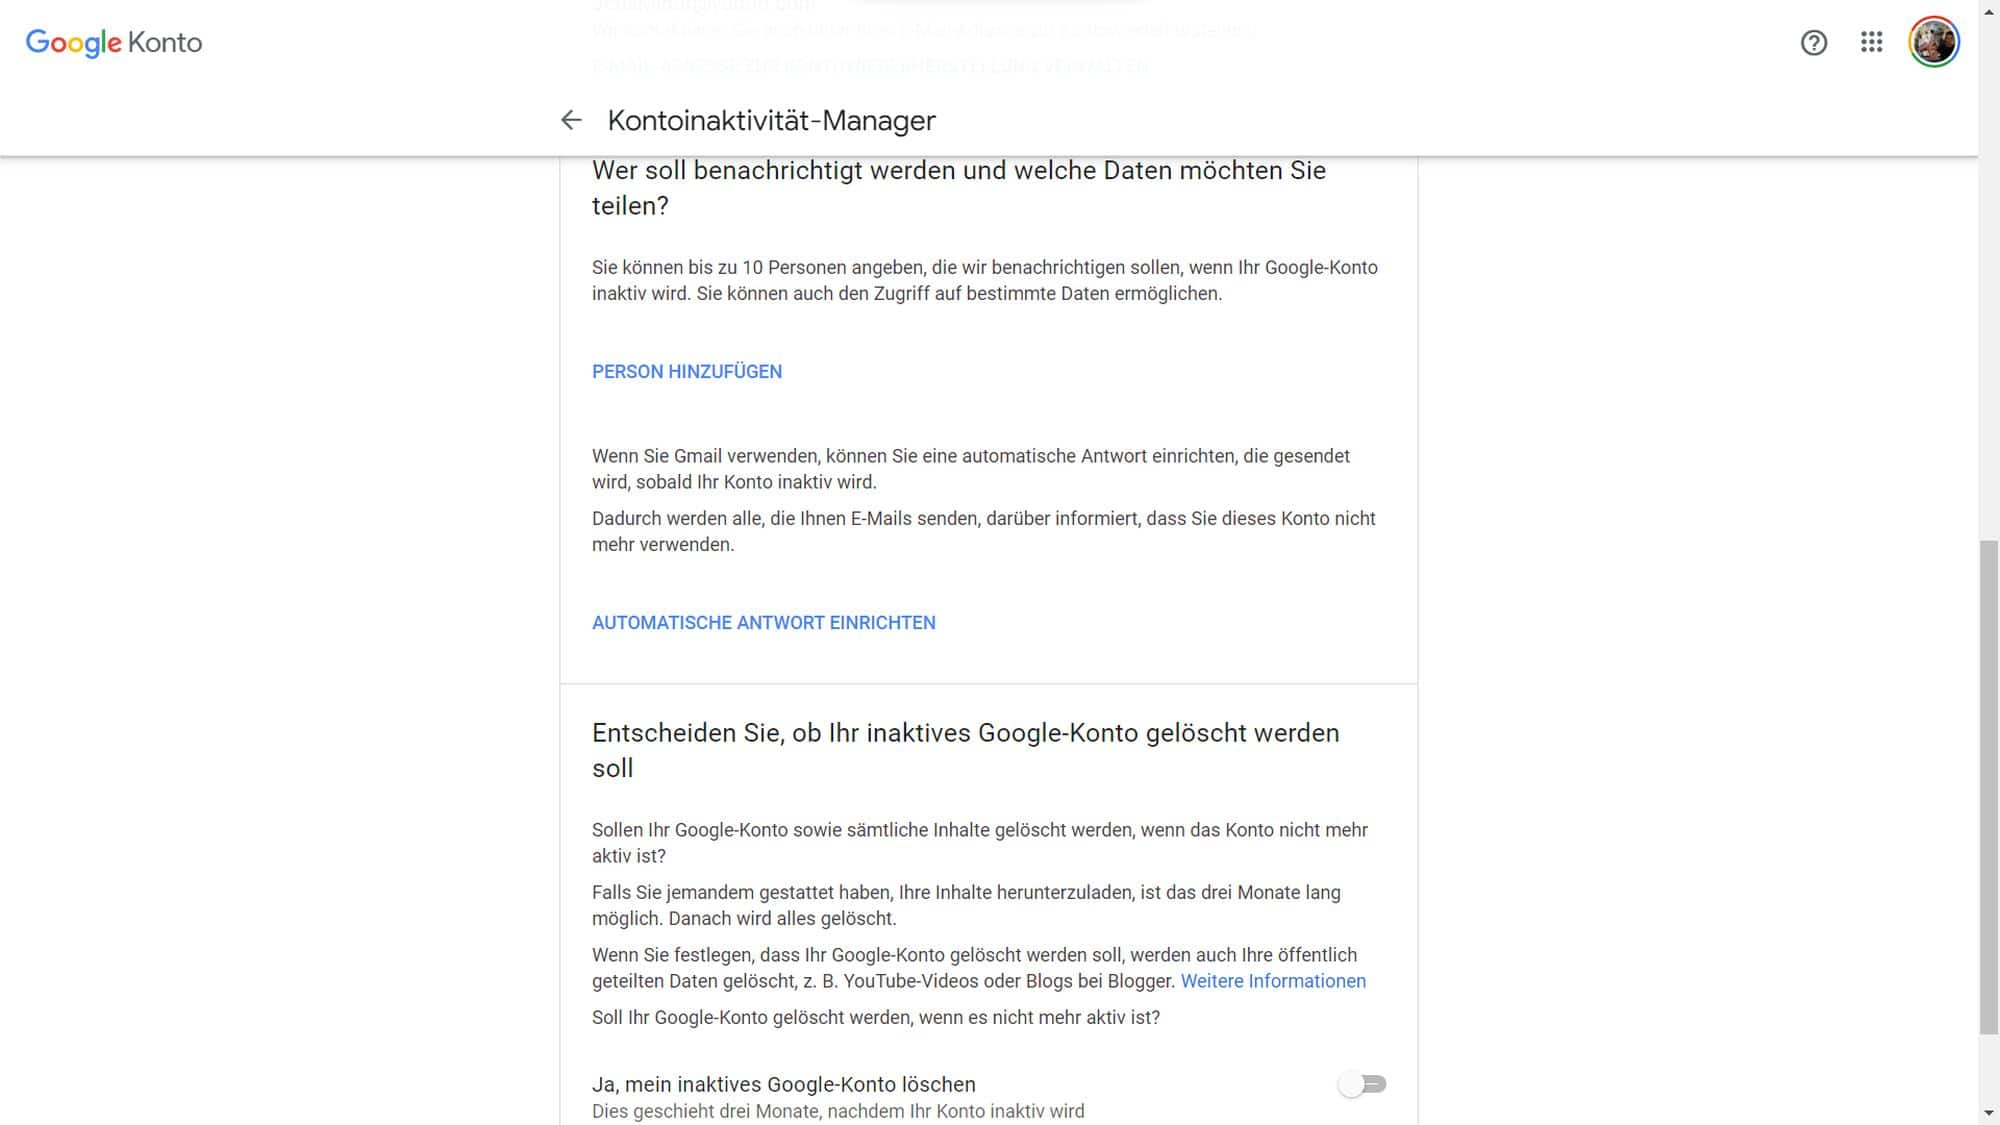Image resolution: width=2000 pixels, height=1125 pixels.
Task: Click question 'Soll Ihr Google-Konto gelöscht werden'
Action: pos(876,1017)
